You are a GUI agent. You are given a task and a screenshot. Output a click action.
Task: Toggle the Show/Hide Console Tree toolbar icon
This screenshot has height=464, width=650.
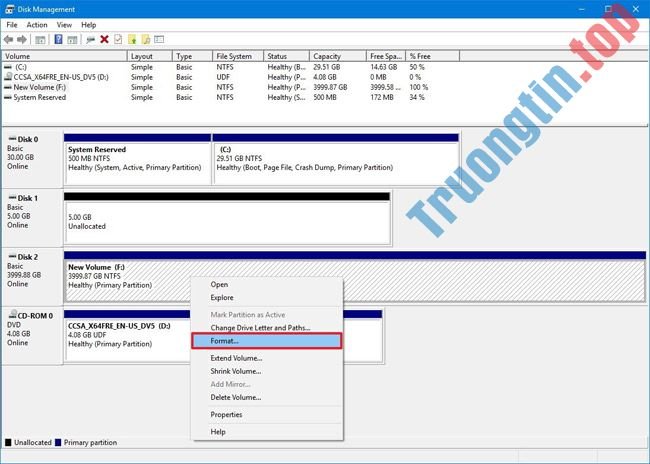pyautogui.click(x=40, y=40)
